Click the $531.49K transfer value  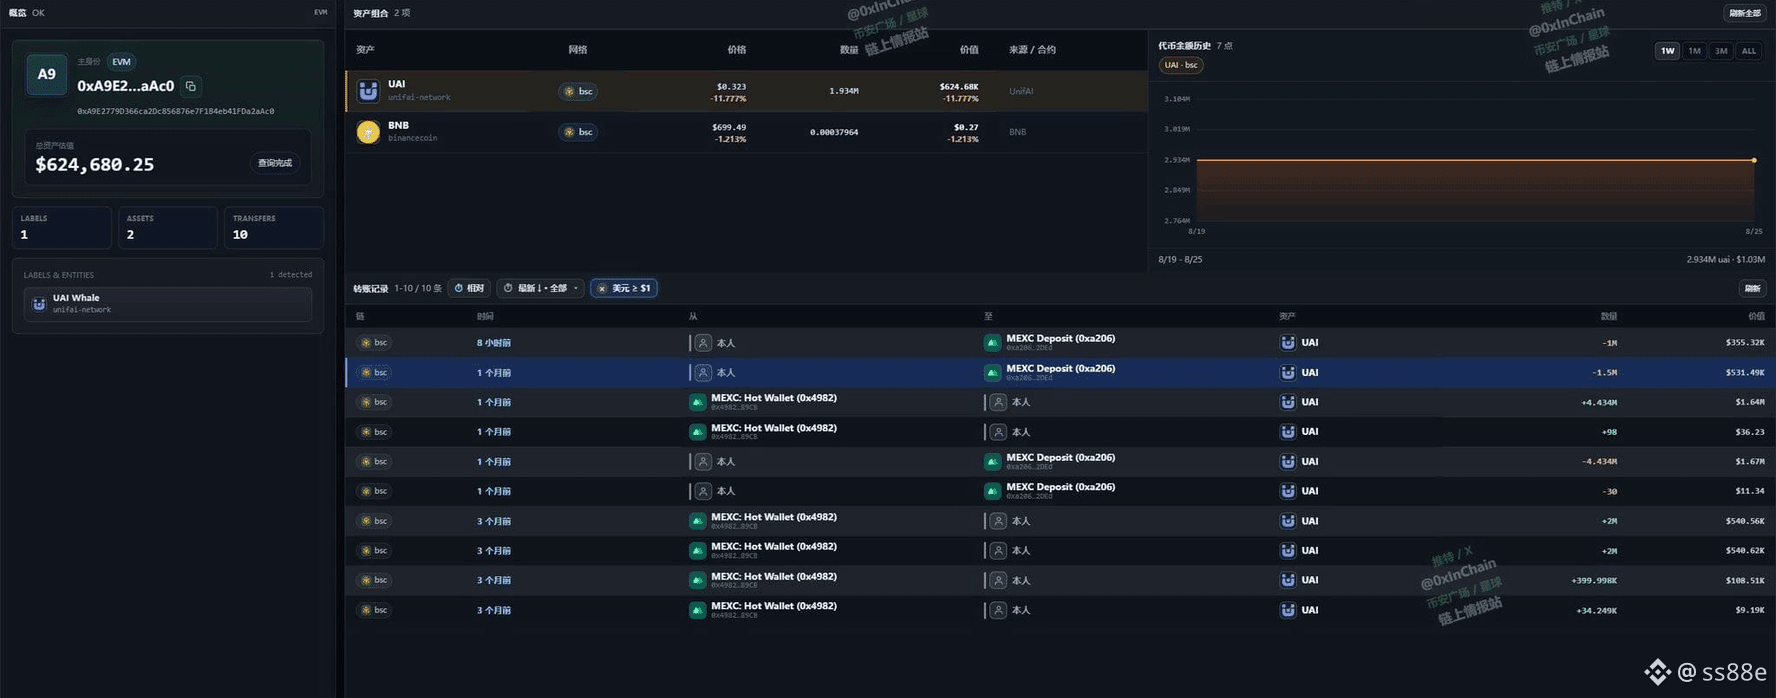click(x=1744, y=373)
